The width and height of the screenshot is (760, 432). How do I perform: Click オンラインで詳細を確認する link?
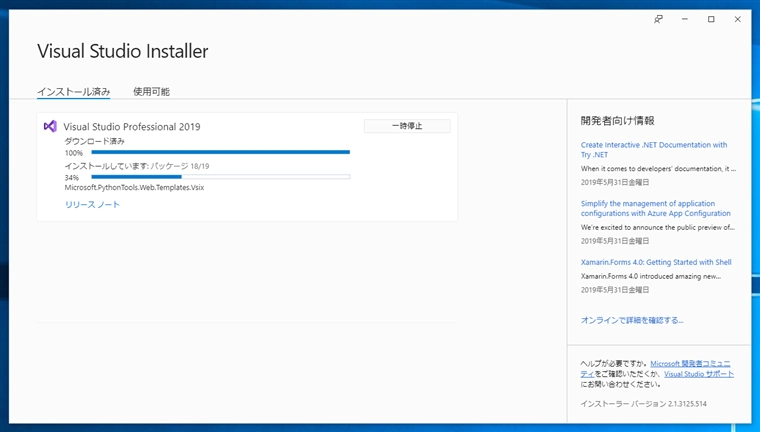pos(632,320)
